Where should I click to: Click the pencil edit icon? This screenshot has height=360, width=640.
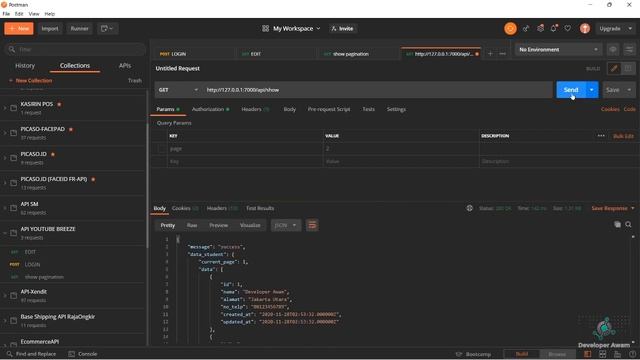point(614,69)
